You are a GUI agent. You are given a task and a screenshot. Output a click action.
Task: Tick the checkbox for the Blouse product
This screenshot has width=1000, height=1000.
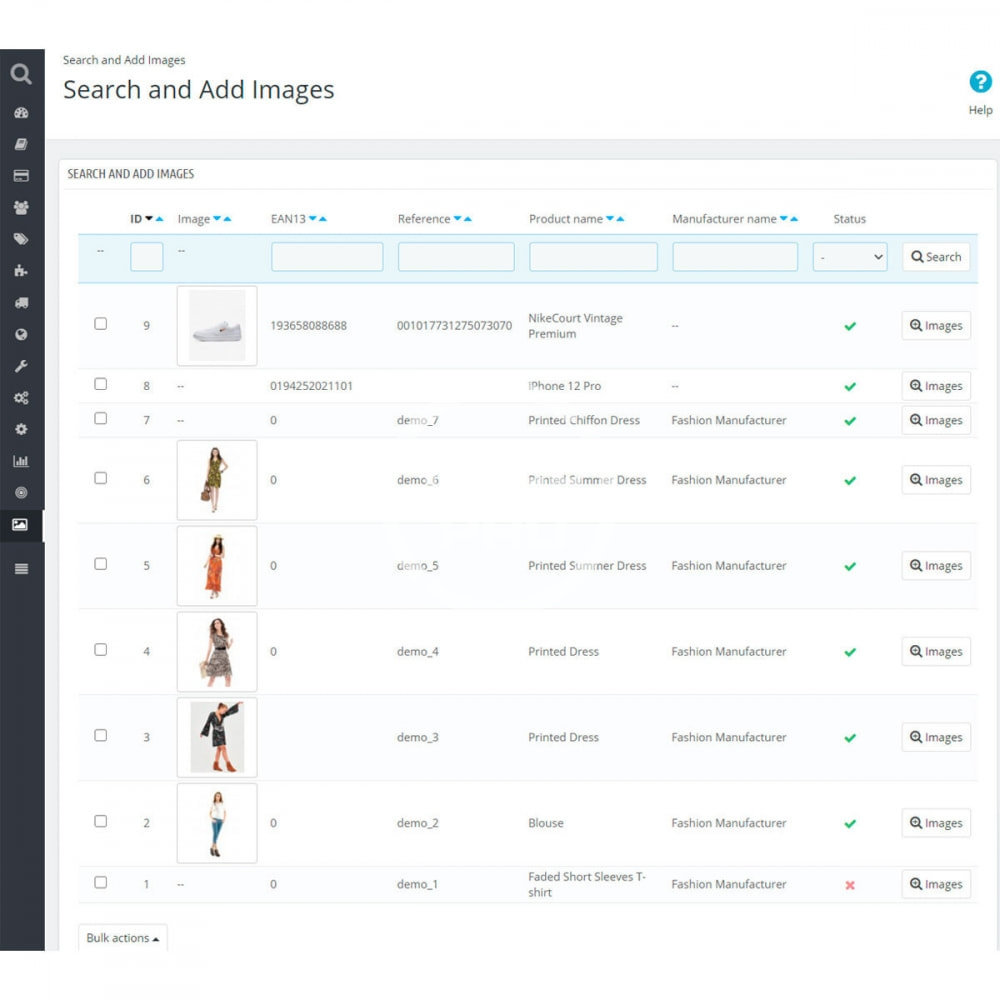pyautogui.click(x=100, y=821)
